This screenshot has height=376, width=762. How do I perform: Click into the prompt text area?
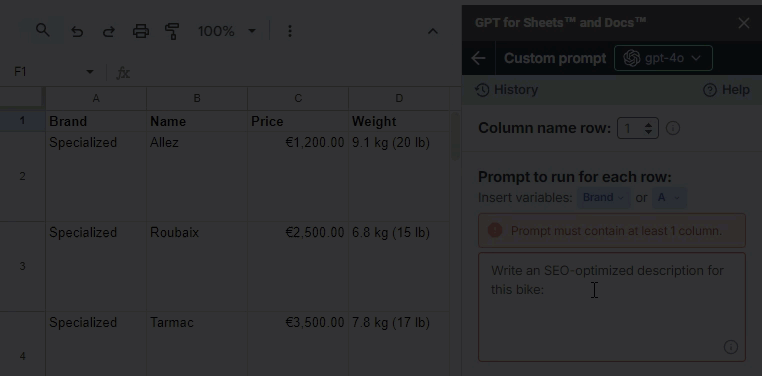tap(611, 307)
